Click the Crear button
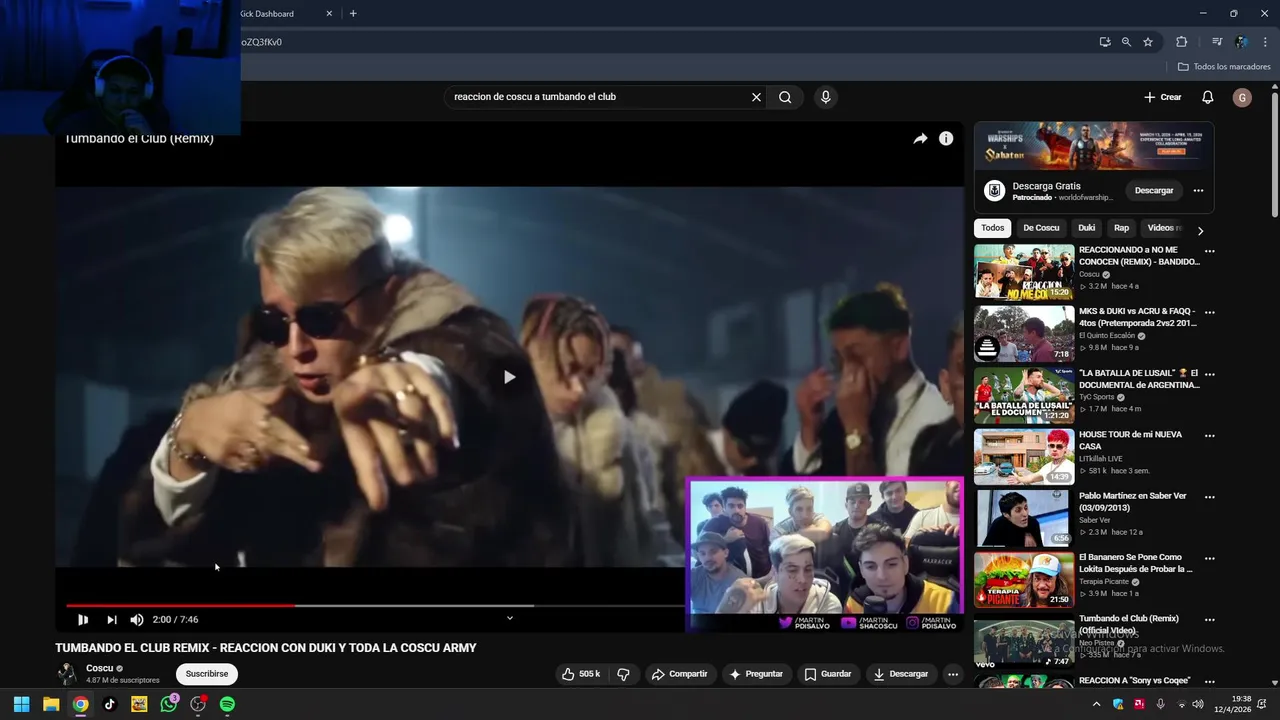The image size is (1280, 720). point(1163,97)
